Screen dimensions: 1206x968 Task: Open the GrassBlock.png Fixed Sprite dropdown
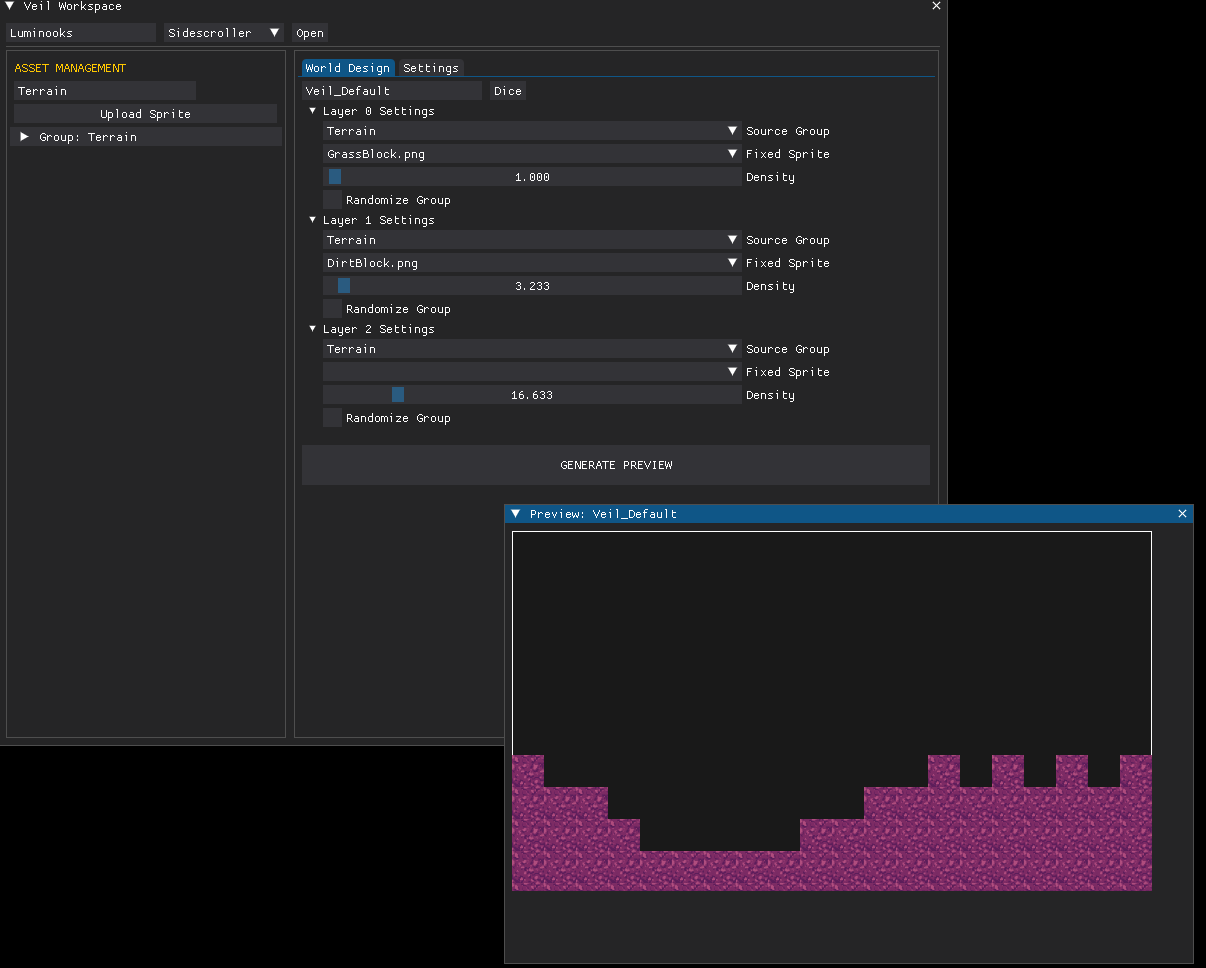pyautogui.click(x=532, y=154)
